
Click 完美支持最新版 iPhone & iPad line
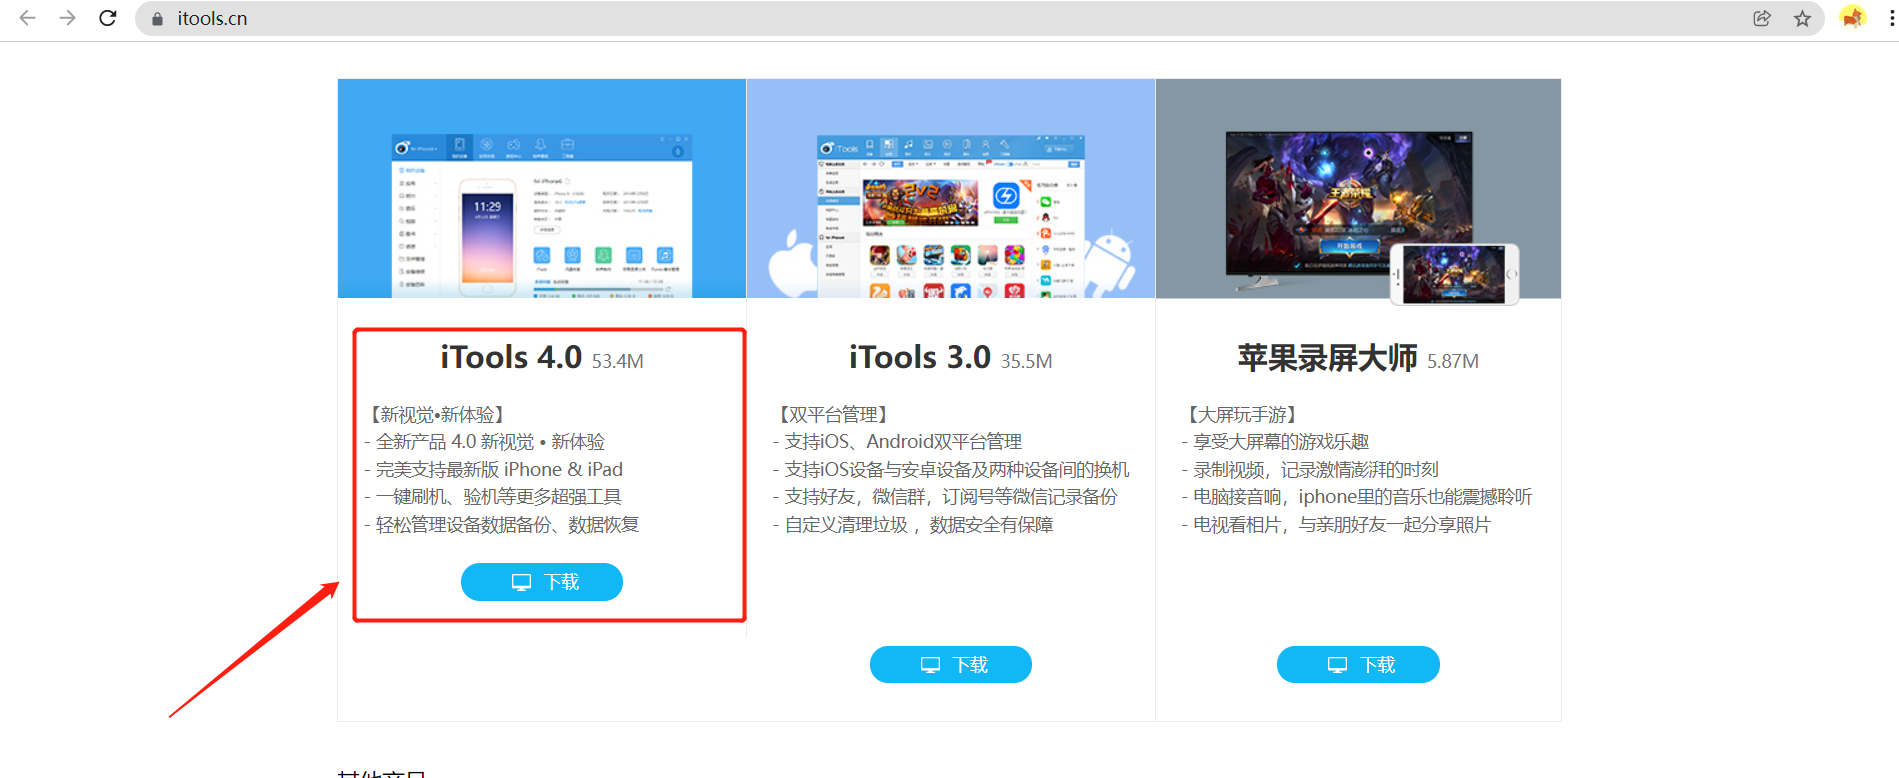point(494,469)
